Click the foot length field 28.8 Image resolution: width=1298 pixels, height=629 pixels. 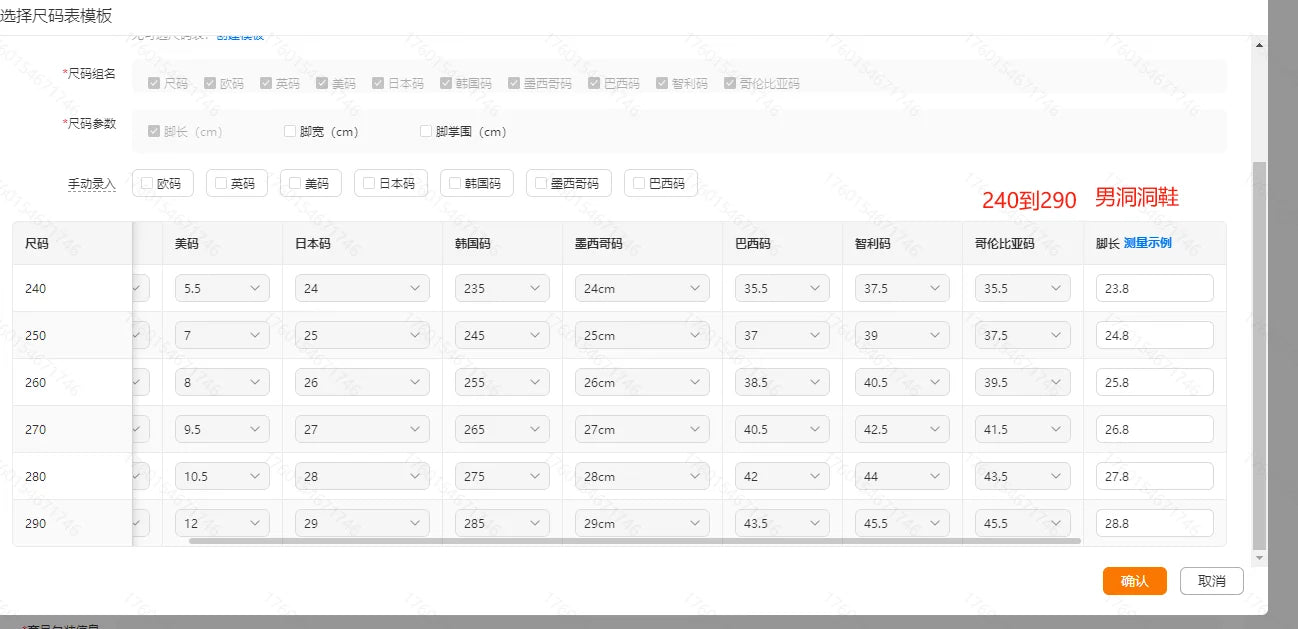1155,523
